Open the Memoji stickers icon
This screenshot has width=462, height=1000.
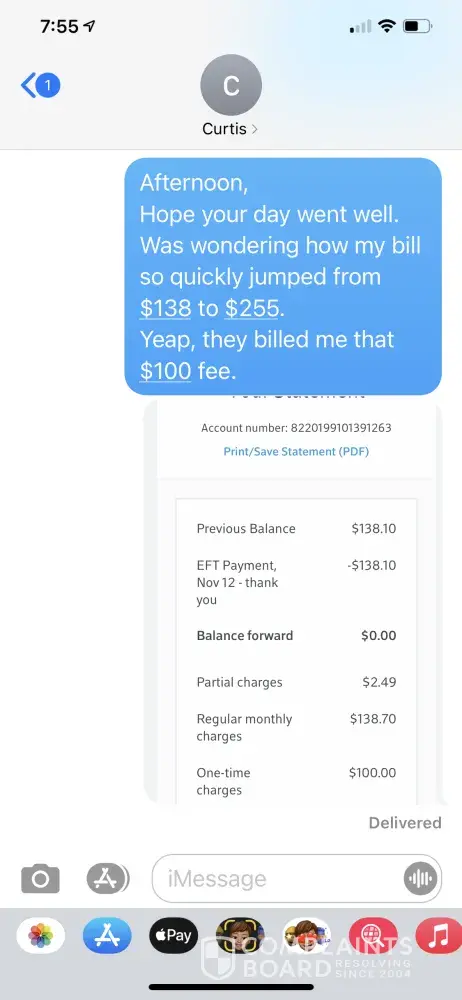[307, 936]
